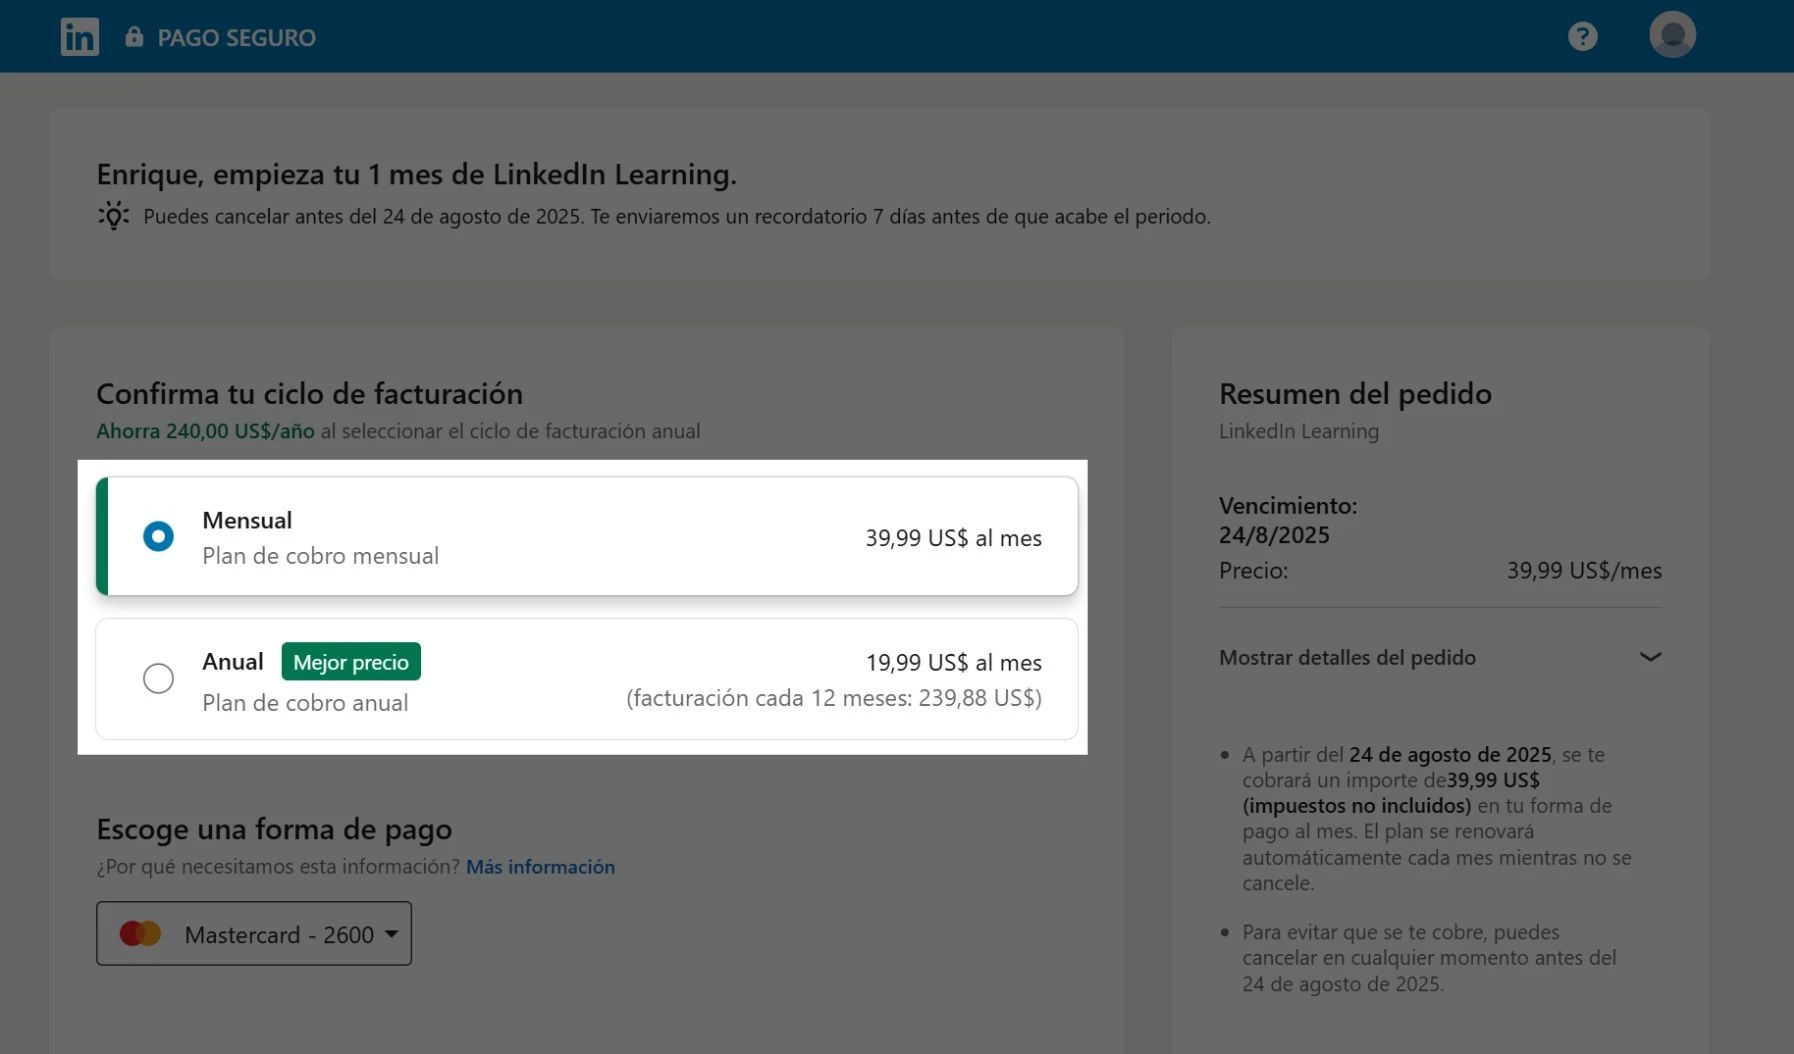
Task: Click the Resumen del pedido heading
Action: point(1355,394)
